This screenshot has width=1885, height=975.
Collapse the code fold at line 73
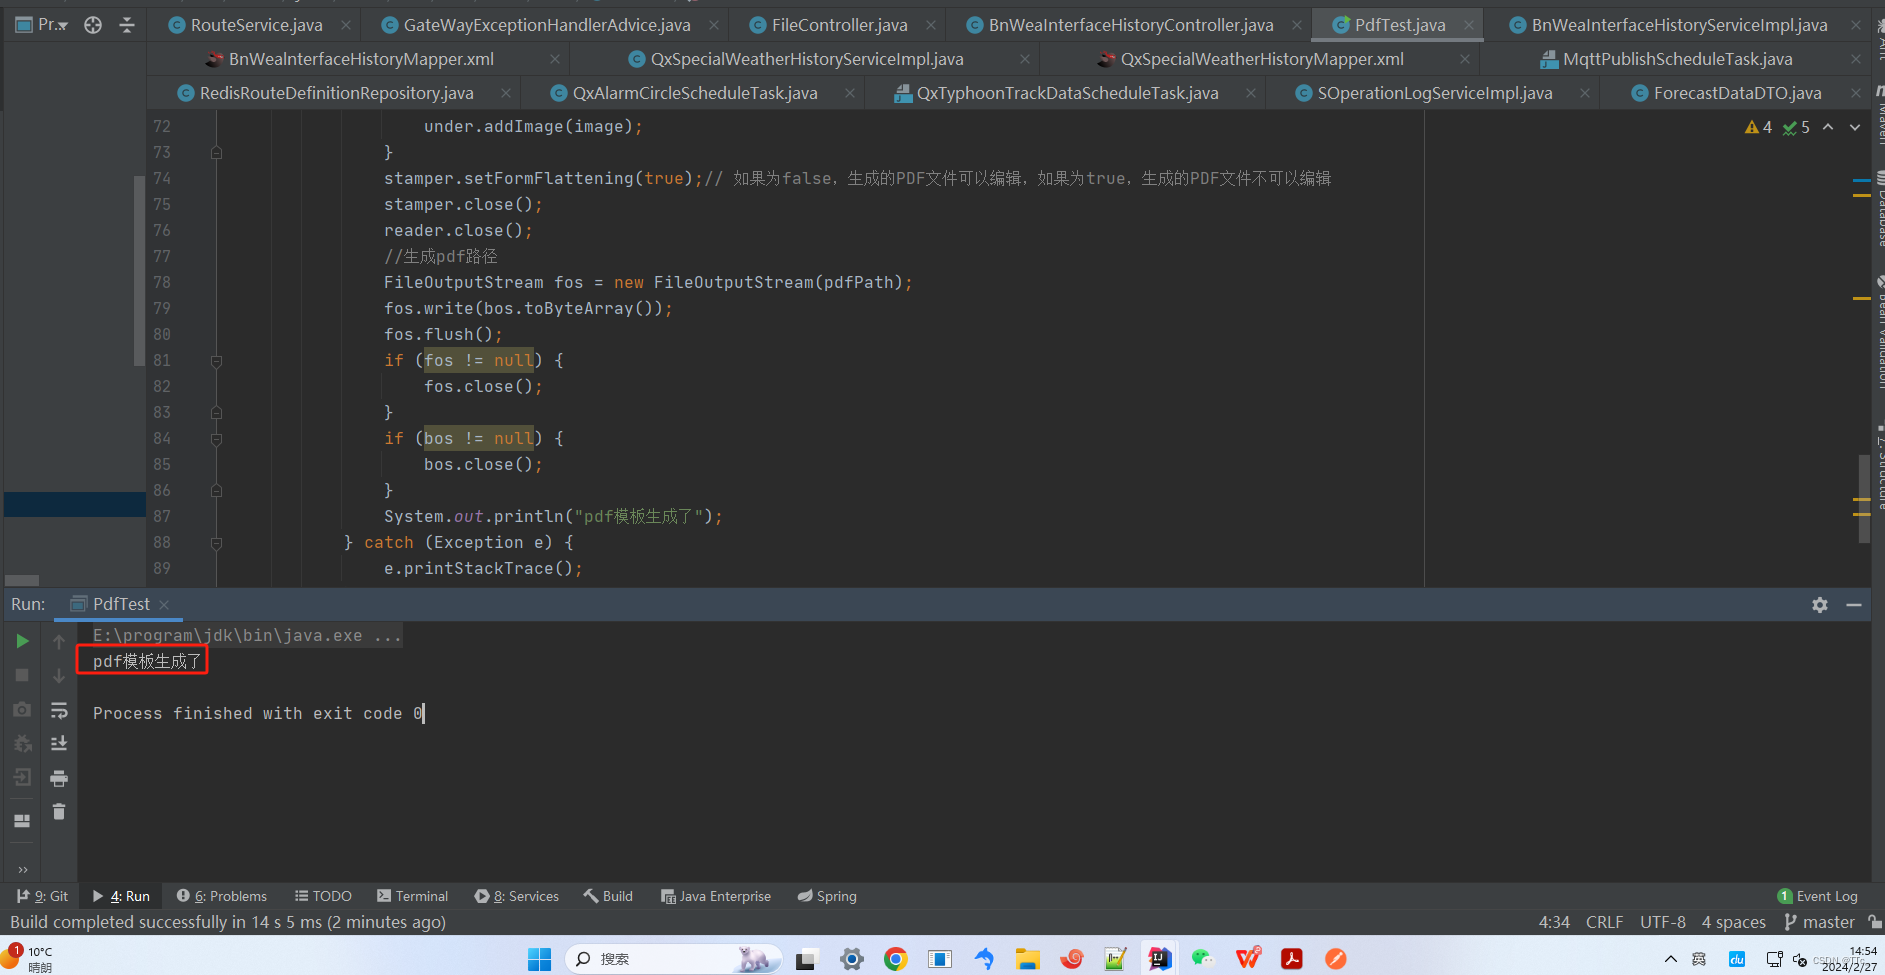point(217,152)
